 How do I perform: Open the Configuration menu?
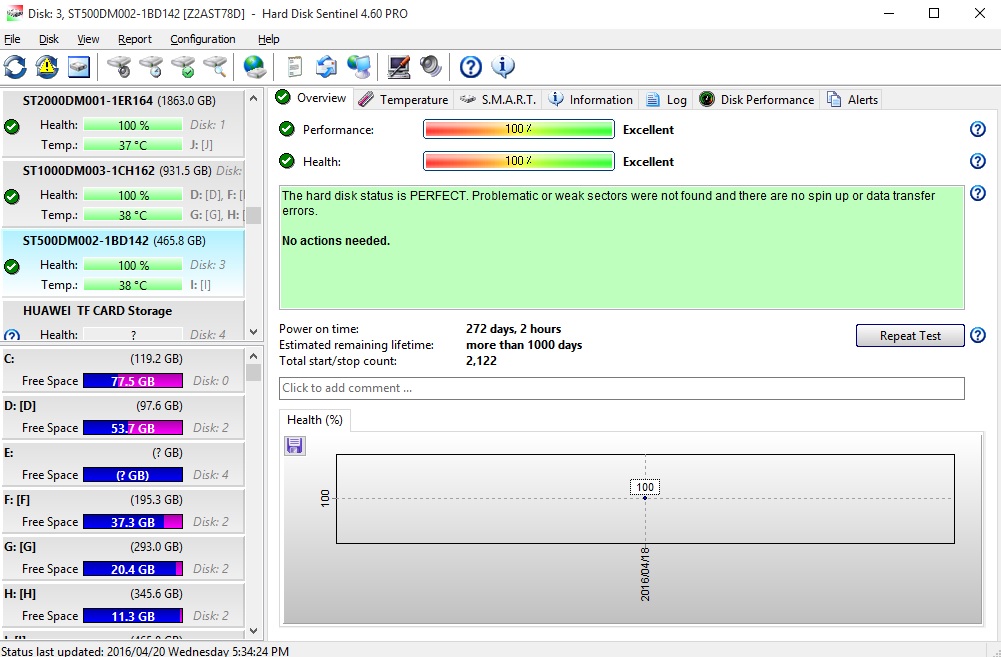coord(203,39)
